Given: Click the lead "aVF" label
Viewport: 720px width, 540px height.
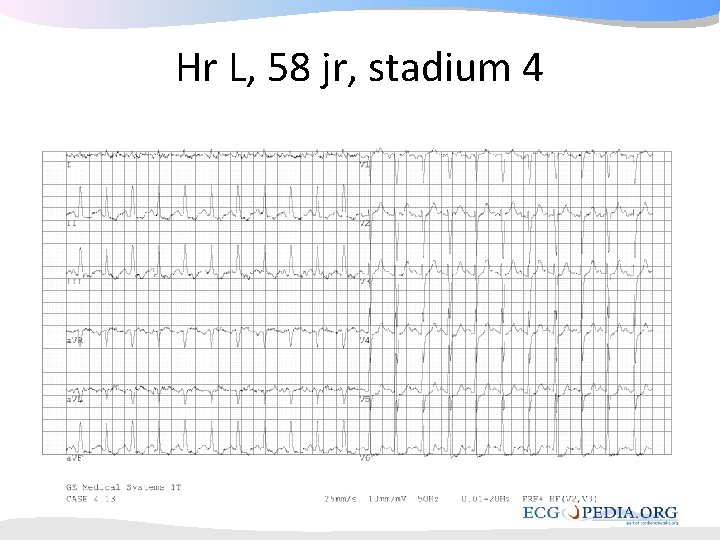Looking at the screenshot, I should click(x=75, y=458).
